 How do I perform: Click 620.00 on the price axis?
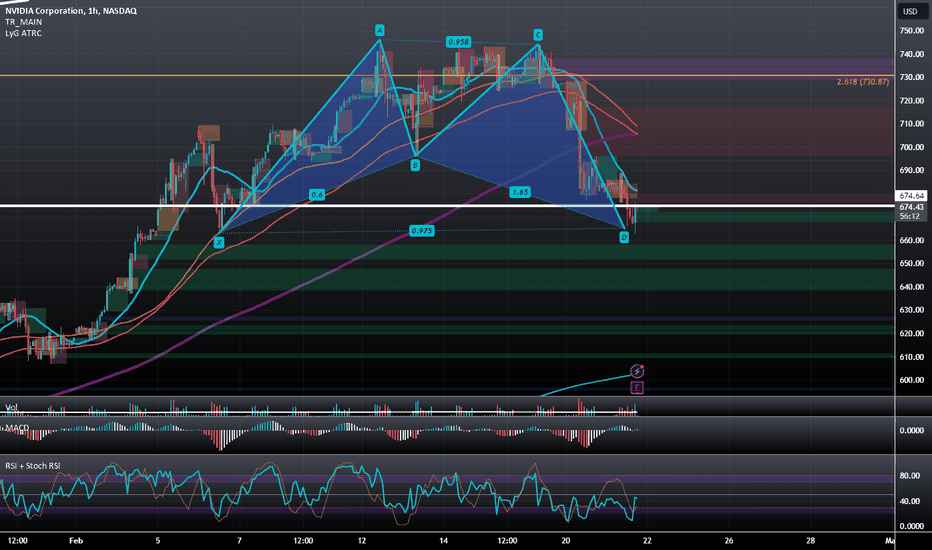(x=911, y=334)
